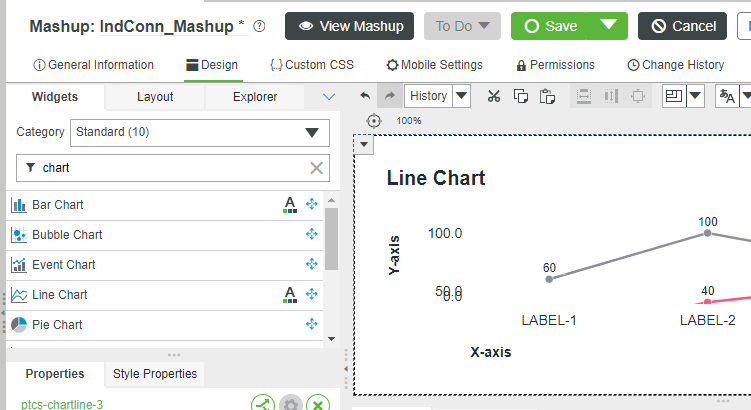The width and height of the screenshot is (751, 410).
Task: Select the Widgets panel tab
Action: [x=55, y=97]
